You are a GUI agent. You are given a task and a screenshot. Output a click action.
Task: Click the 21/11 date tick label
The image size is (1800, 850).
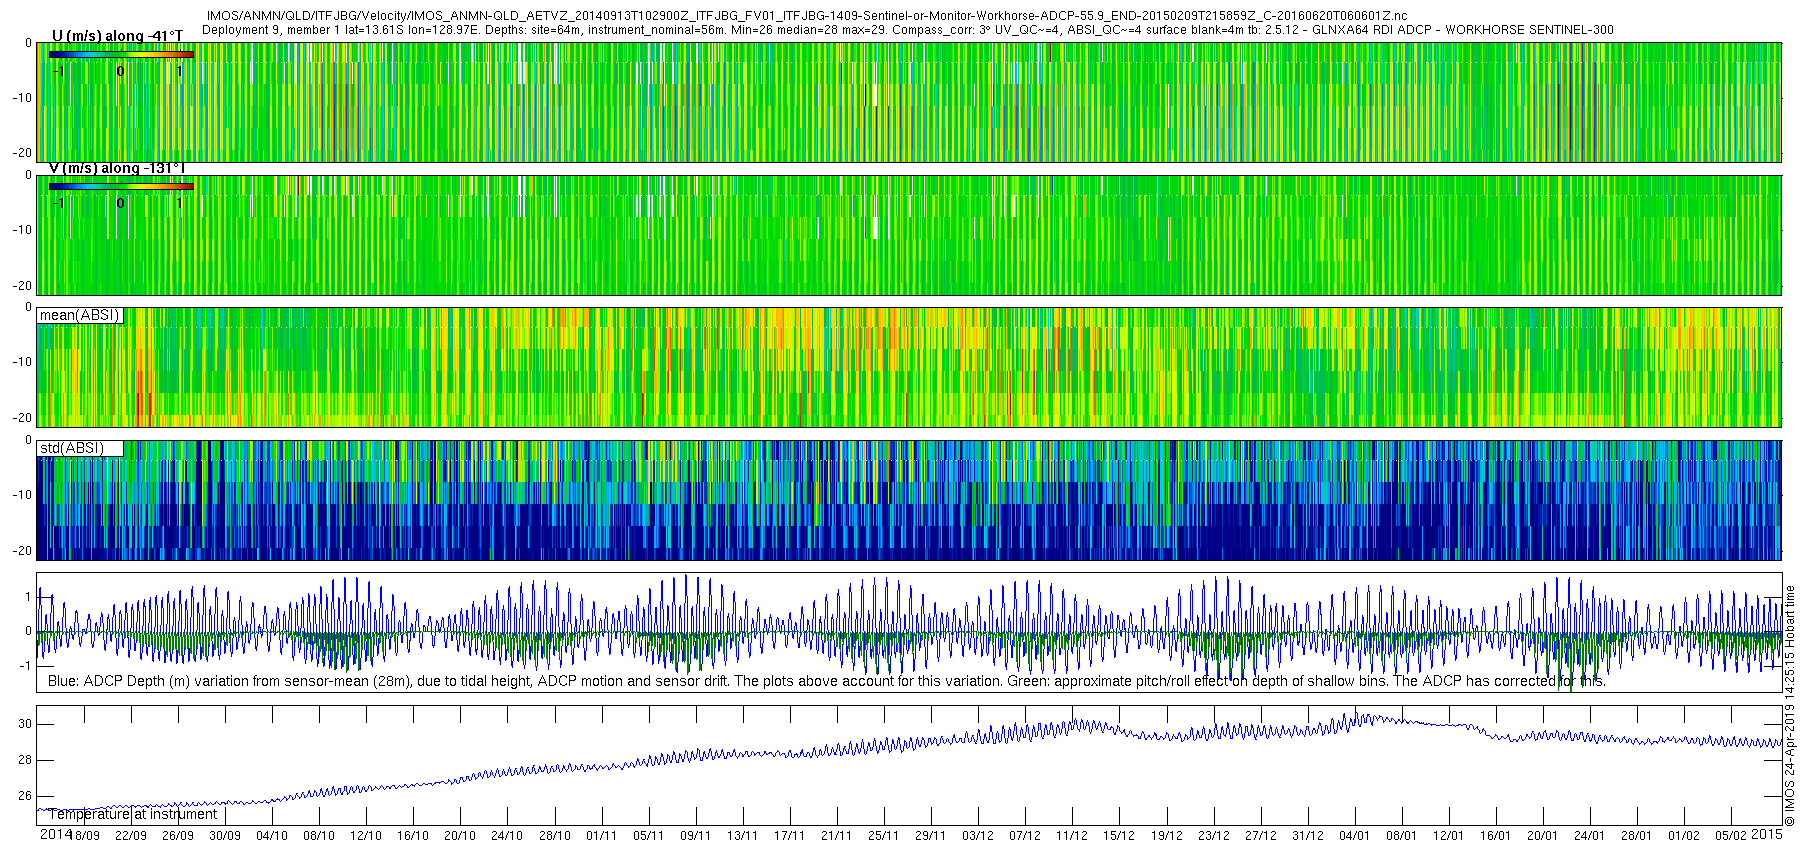click(836, 836)
